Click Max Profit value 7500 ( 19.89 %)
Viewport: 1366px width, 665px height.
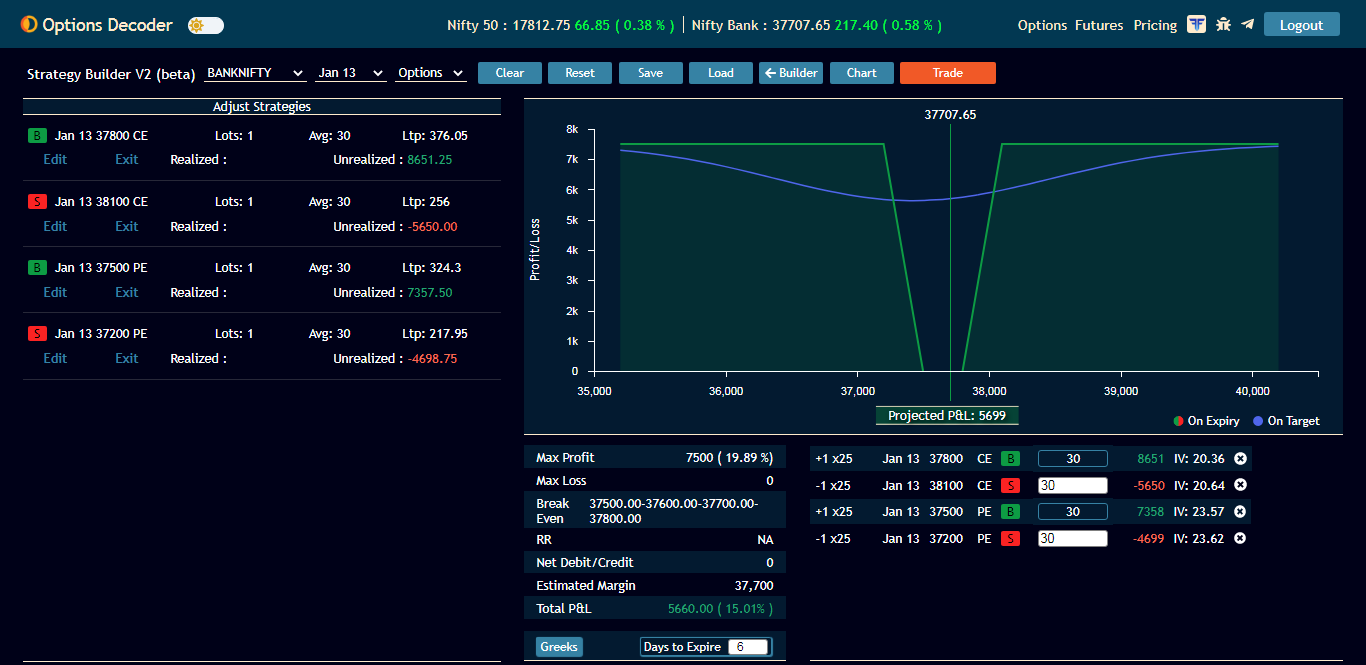(x=729, y=458)
